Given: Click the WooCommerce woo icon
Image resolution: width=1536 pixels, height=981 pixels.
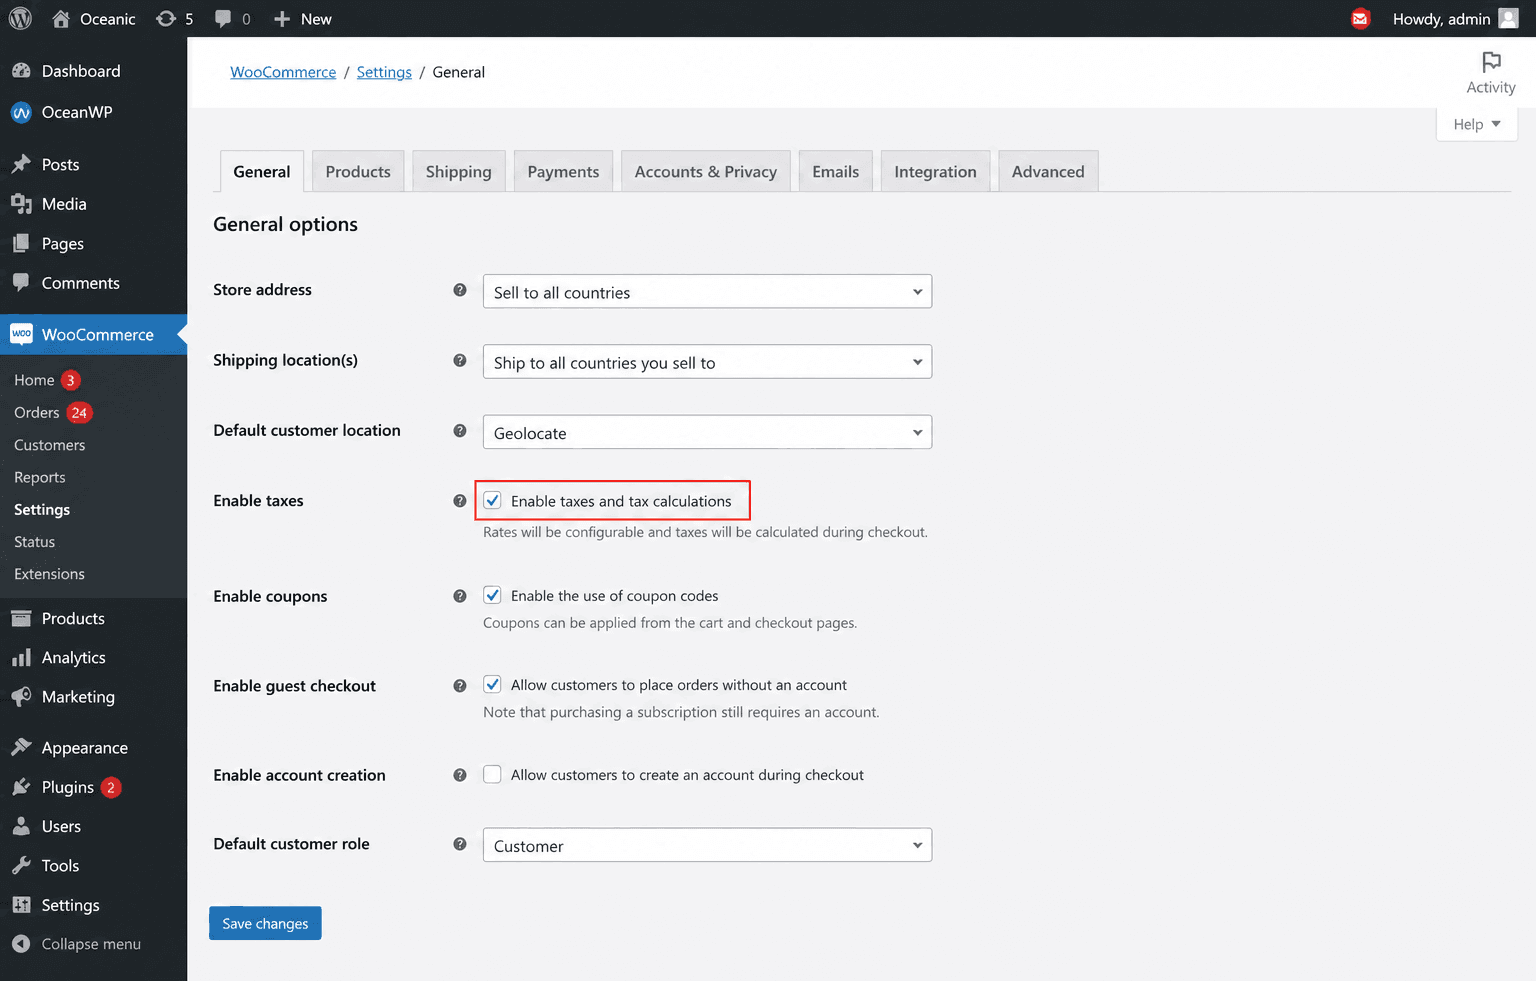Looking at the screenshot, I should pos(21,334).
